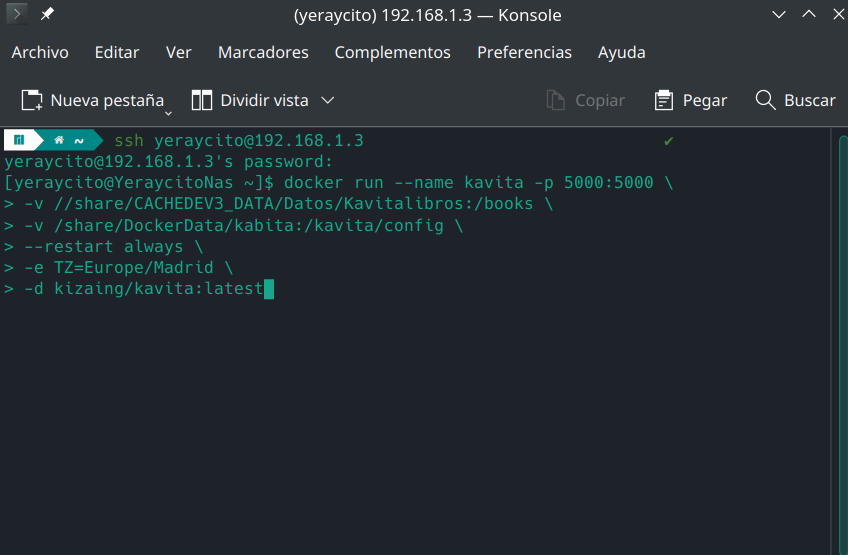Open the Preferencias menu

(x=524, y=52)
